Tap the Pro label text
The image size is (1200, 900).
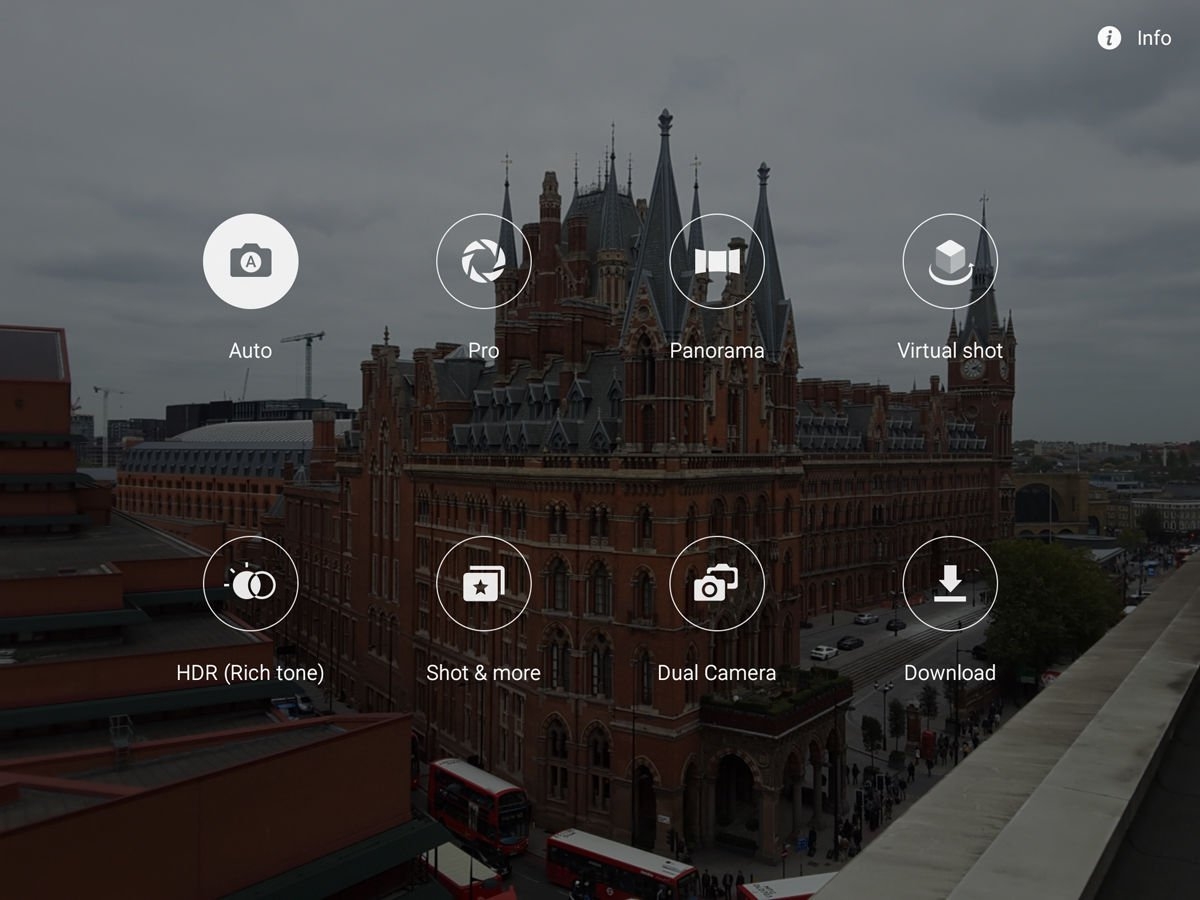(484, 350)
